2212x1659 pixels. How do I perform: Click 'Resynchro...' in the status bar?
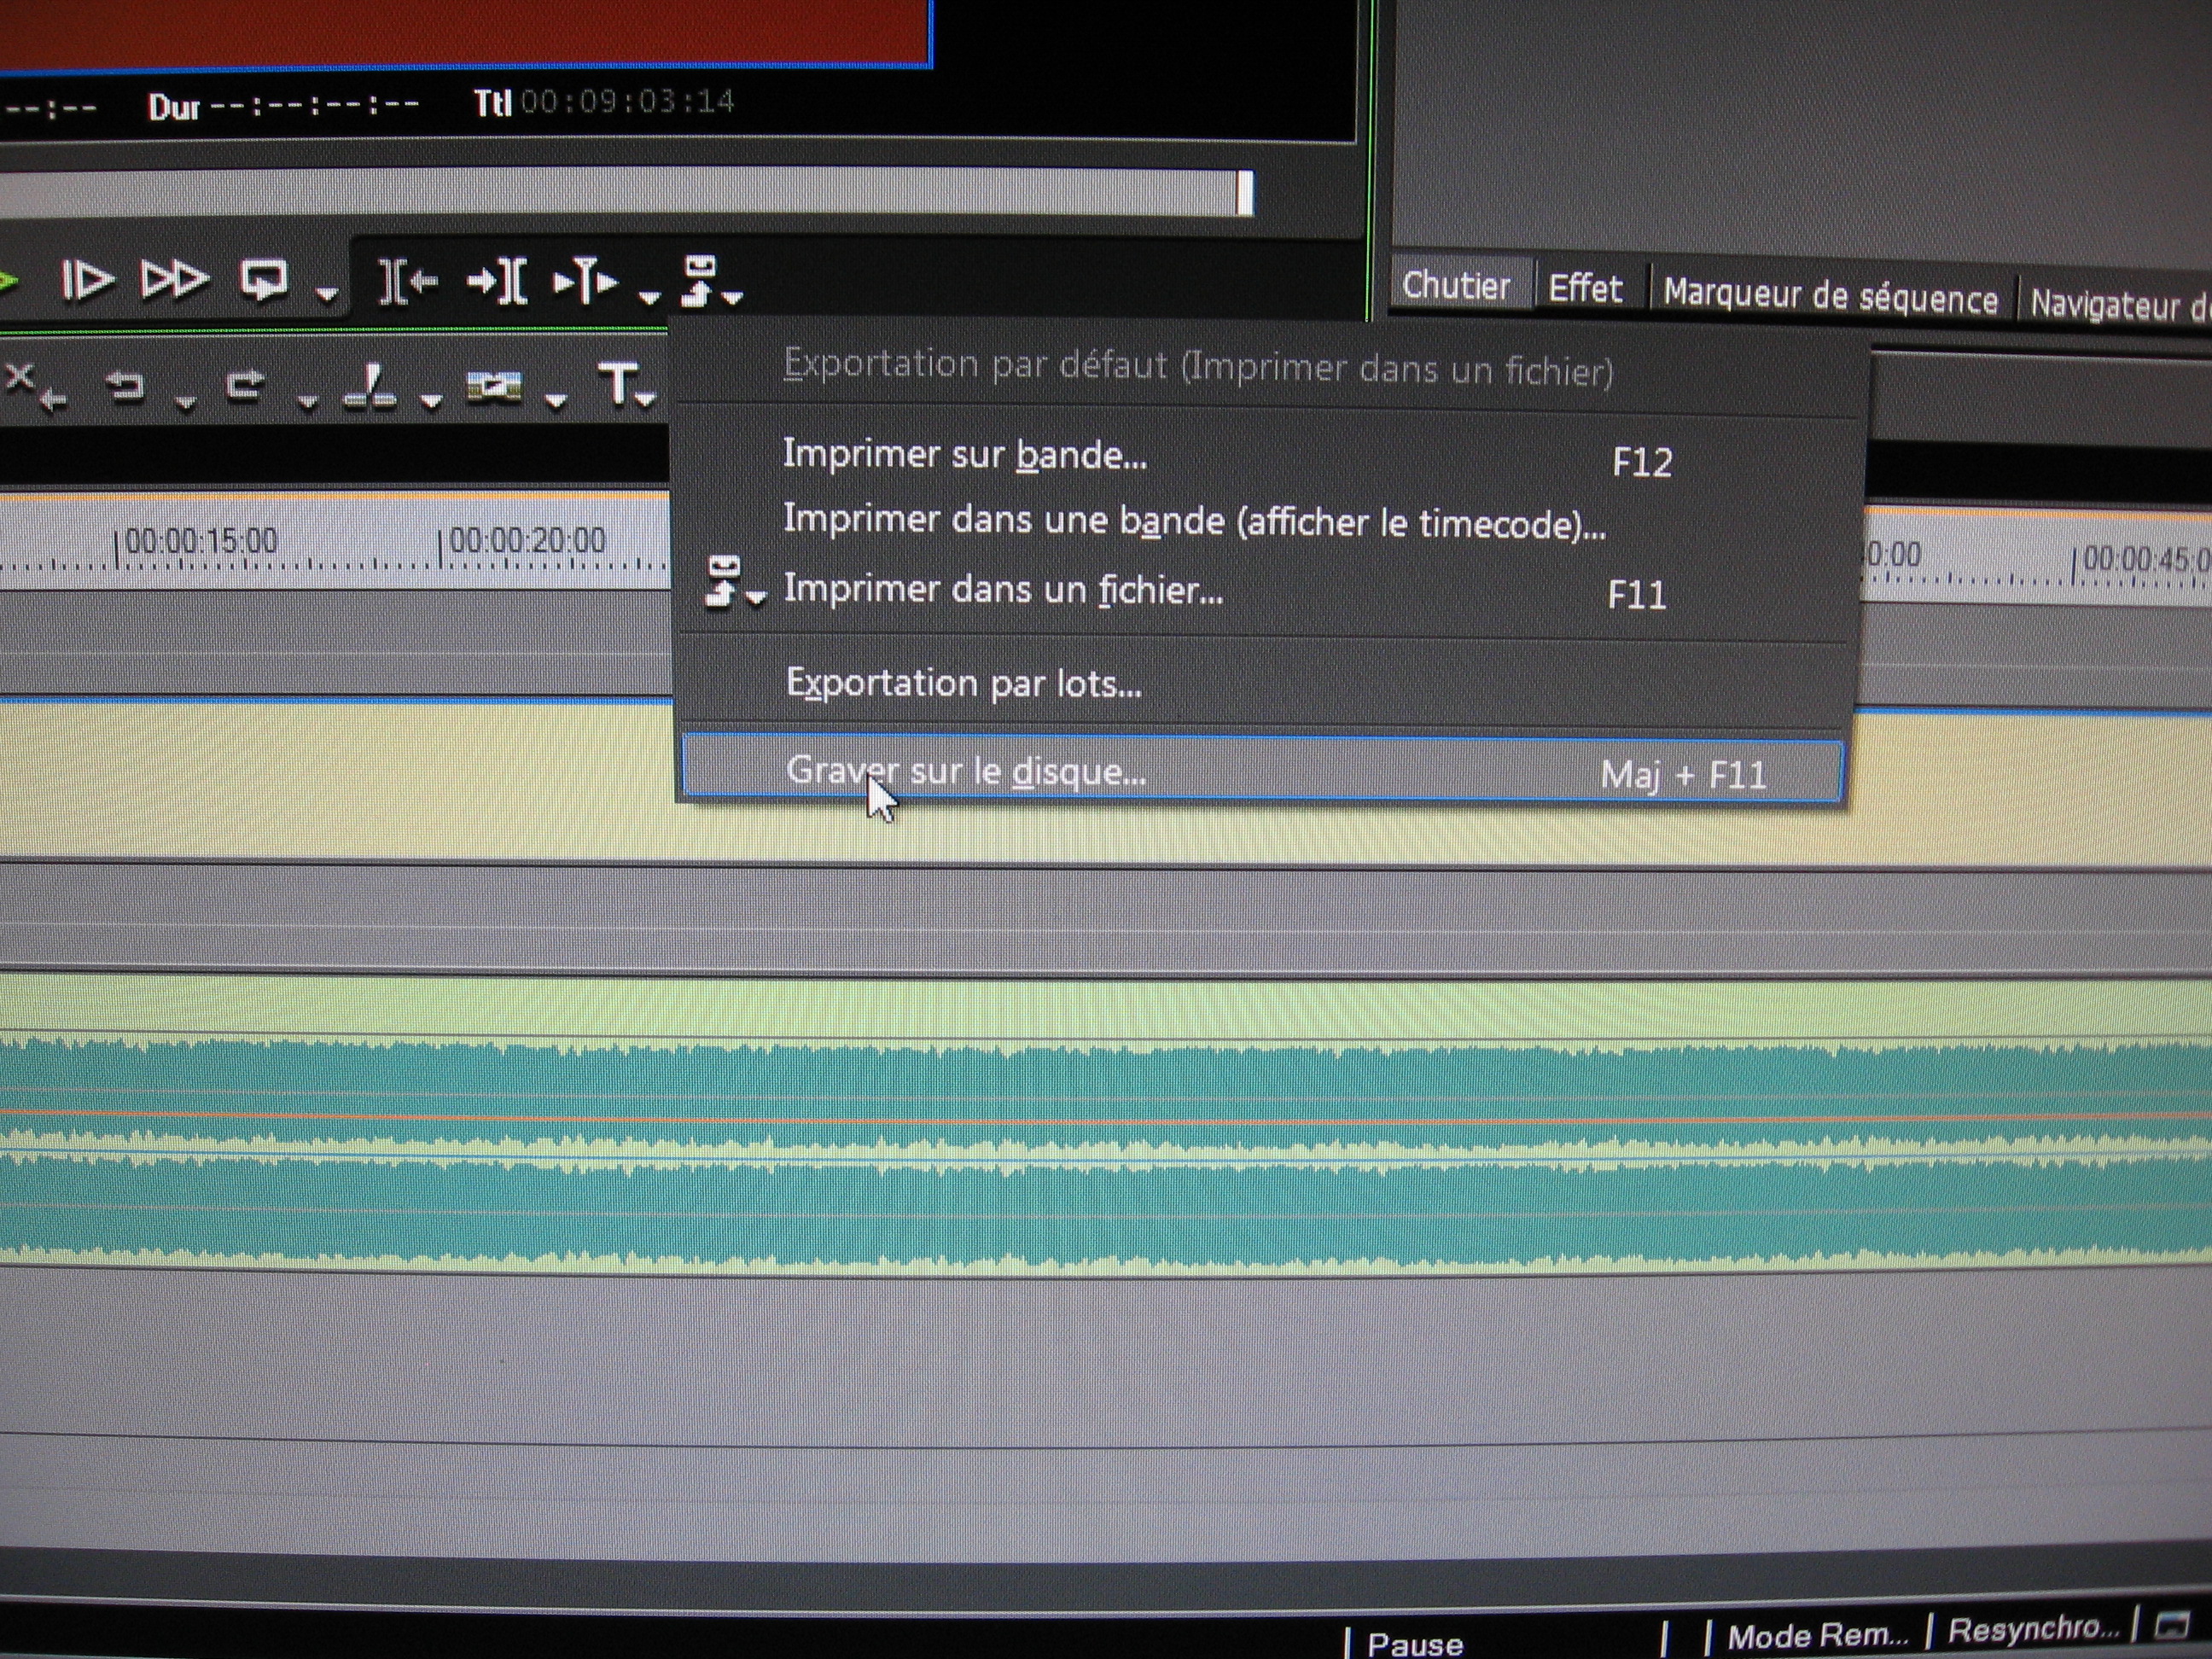coord(2032,1629)
